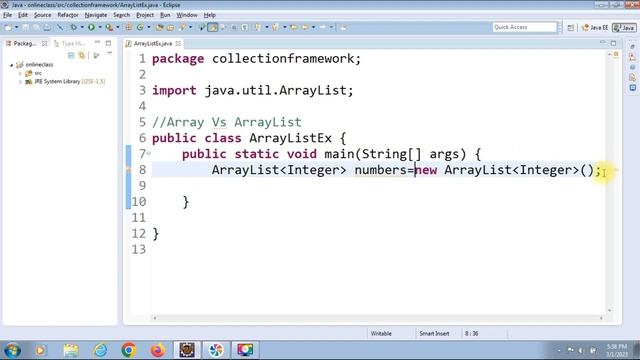Collapse the main method fold marker
The height and width of the screenshot is (360, 640).
tap(149, 153)
